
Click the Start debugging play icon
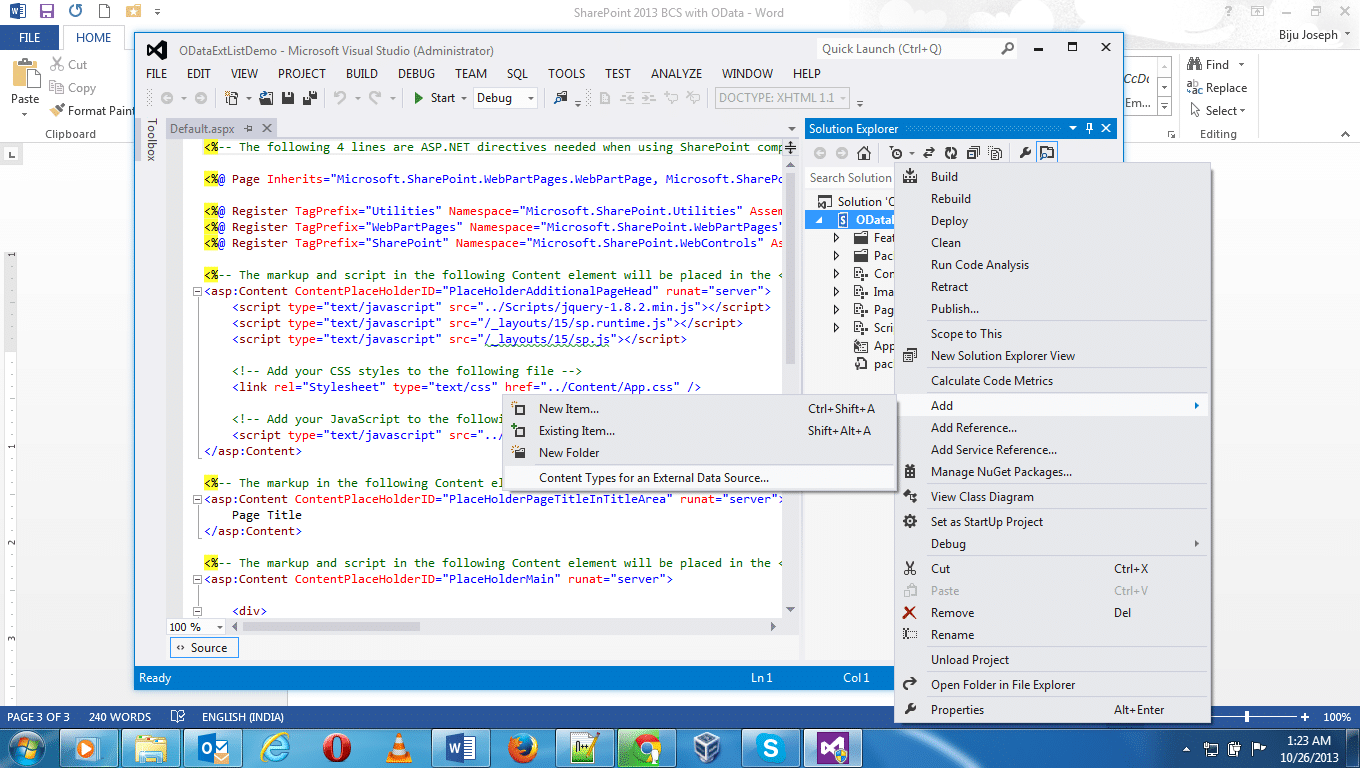(419, 98)
